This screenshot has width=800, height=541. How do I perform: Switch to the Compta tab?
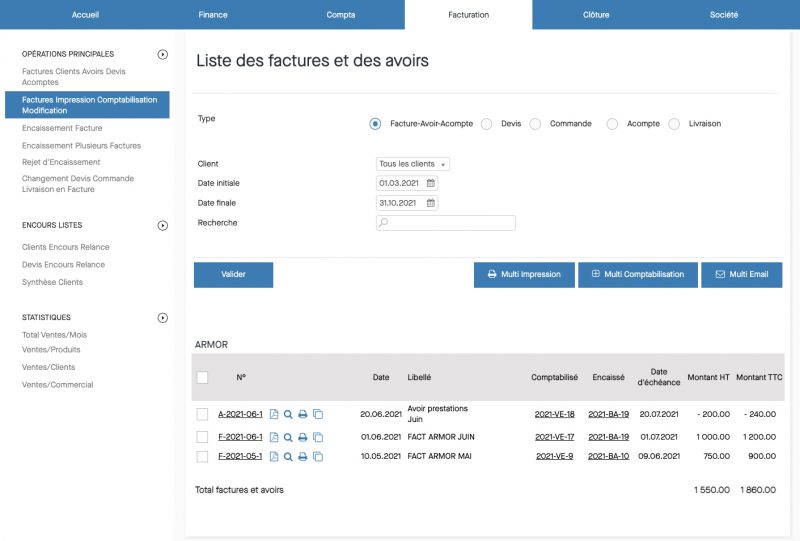341,15
